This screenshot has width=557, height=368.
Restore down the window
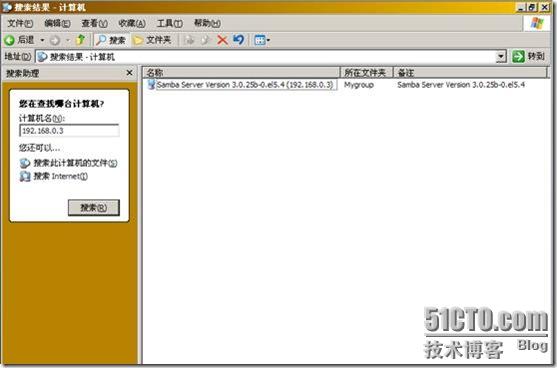pos(532,7)
